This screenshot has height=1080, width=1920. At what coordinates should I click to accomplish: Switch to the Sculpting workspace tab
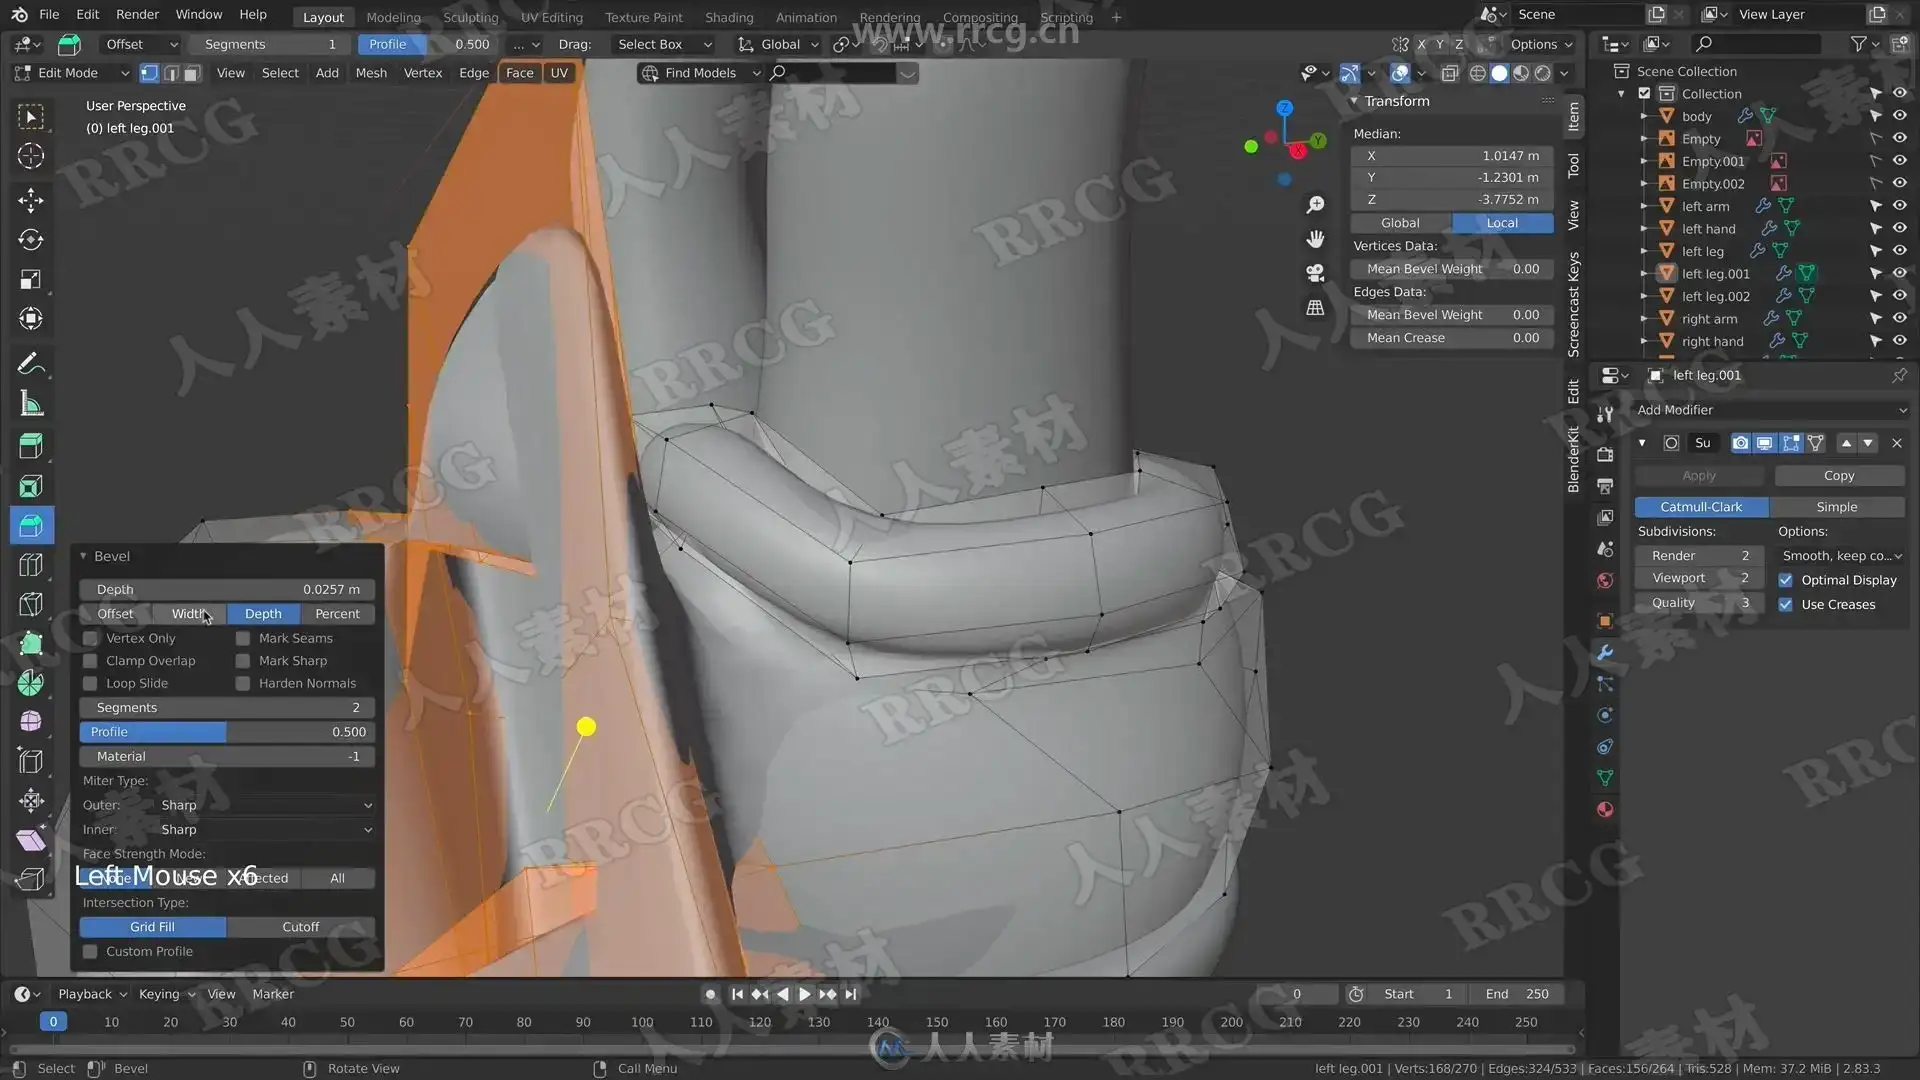[470, 17]
